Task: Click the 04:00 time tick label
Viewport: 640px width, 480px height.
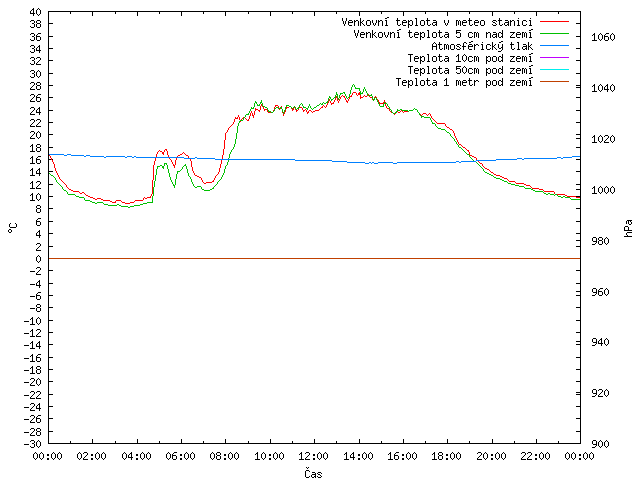Action: [x=136, y=456]
